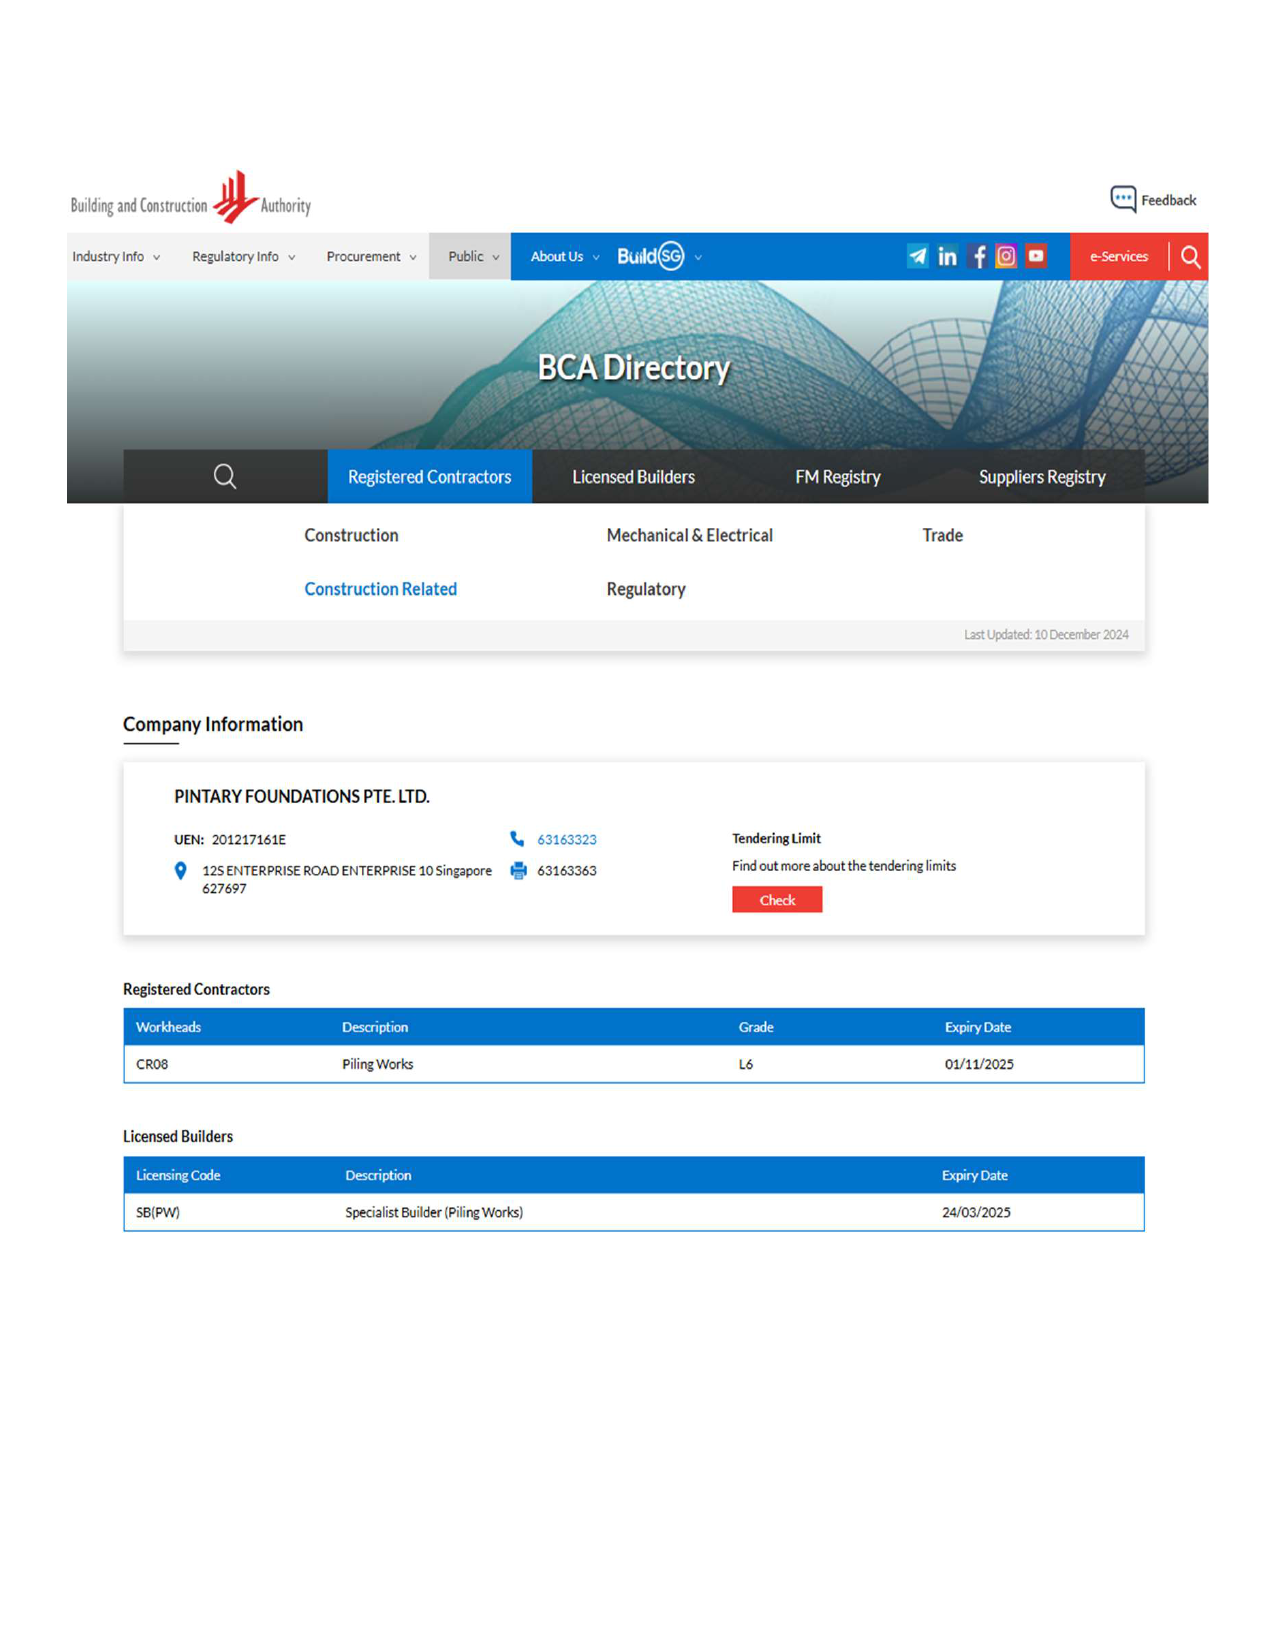Click the BCA Directory banner title
The height and width of the screenshot is (1650, 1275).
click(x=634, y=368)
